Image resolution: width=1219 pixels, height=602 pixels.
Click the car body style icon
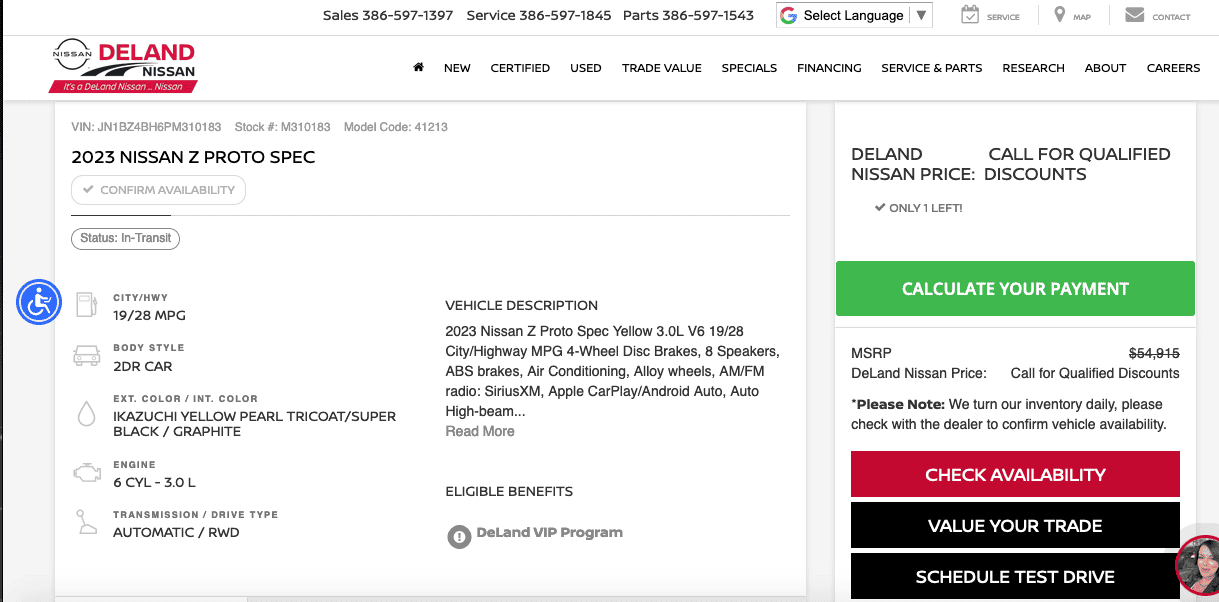pos(87,356)
